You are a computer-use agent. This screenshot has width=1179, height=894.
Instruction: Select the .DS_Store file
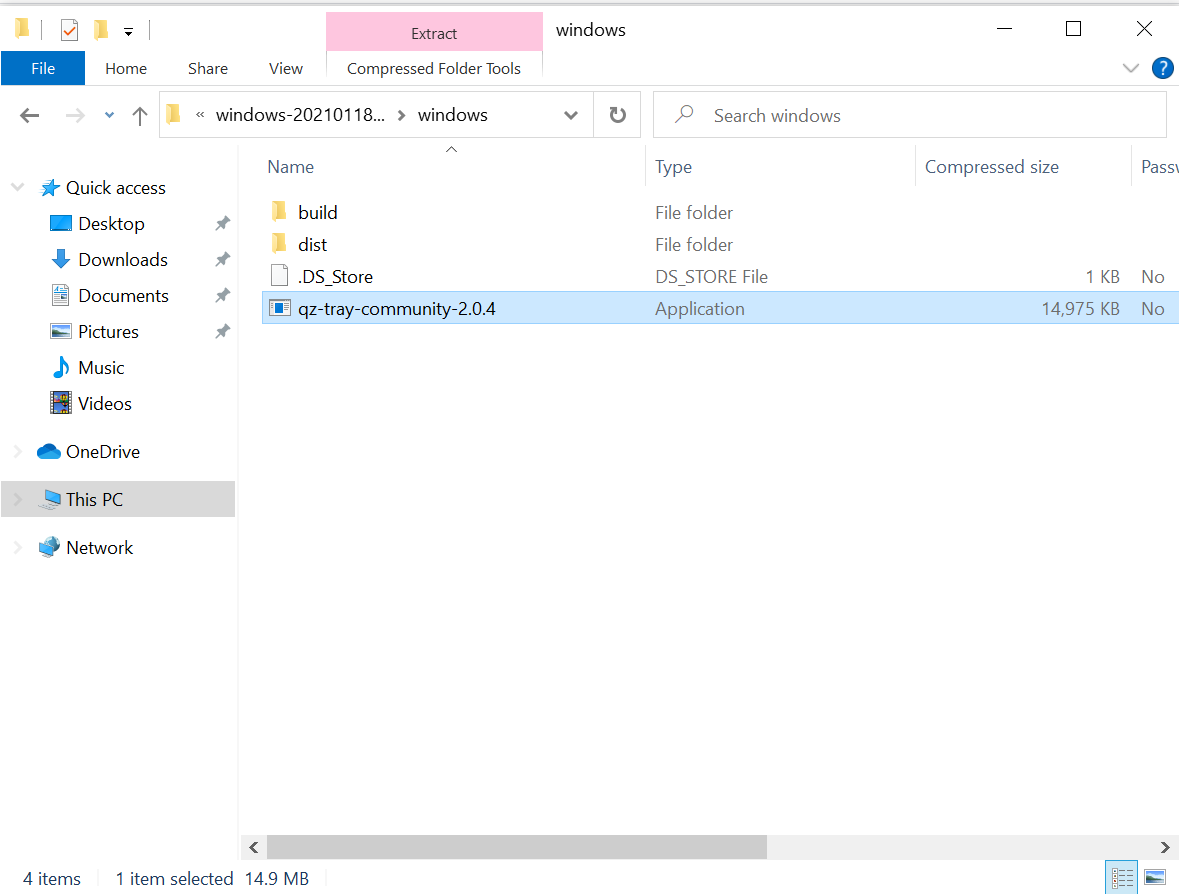pyautogui.click(x=335, y=277)
